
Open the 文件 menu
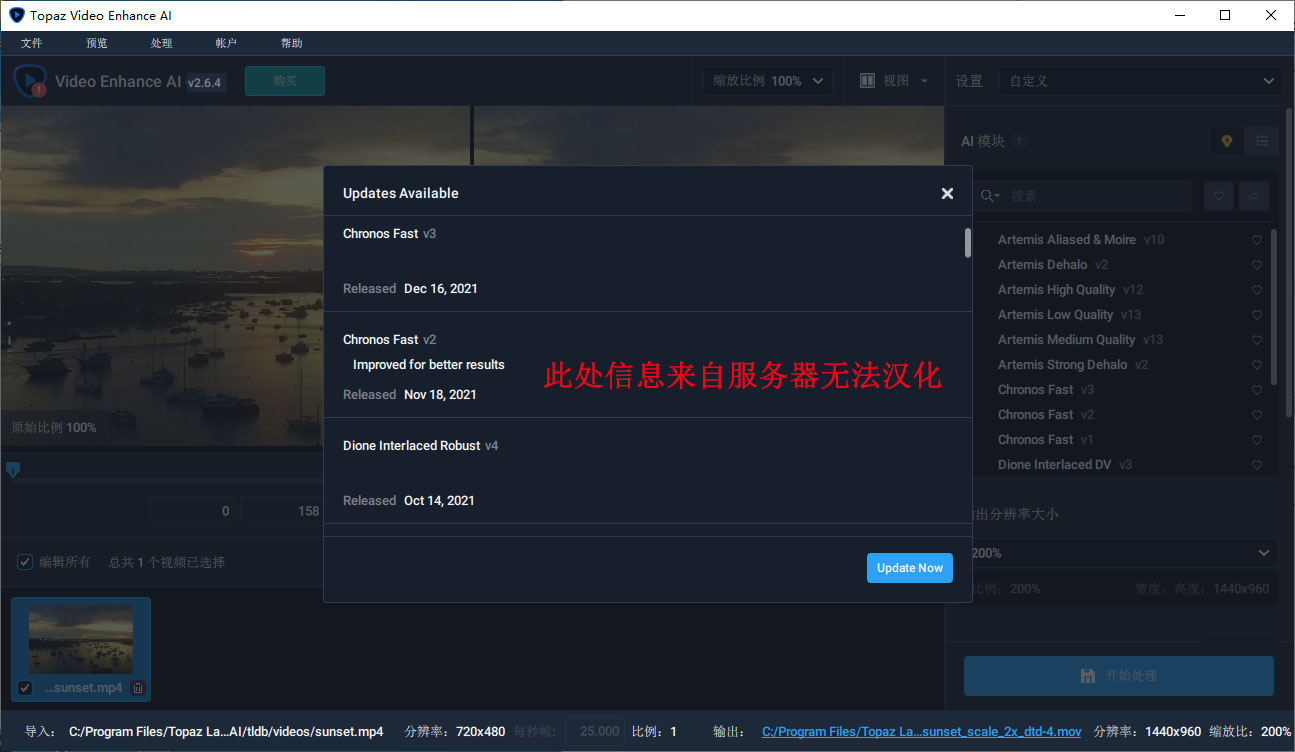point(31,43)
